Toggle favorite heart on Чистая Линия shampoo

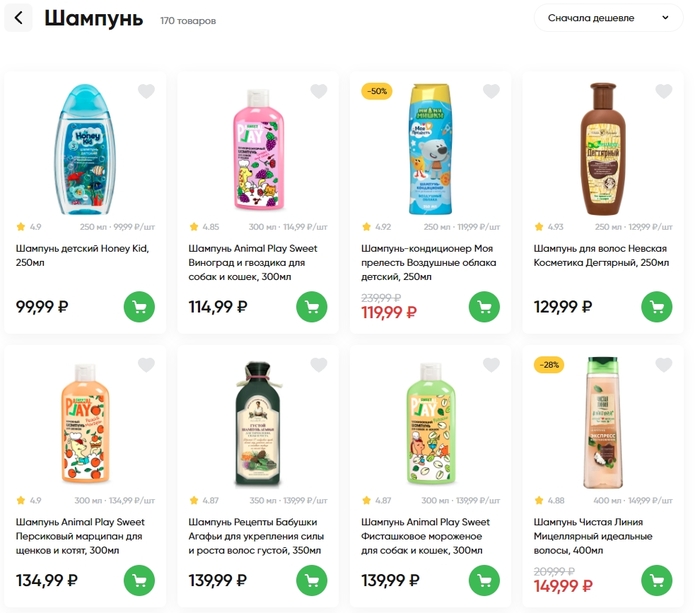point(664,365)
